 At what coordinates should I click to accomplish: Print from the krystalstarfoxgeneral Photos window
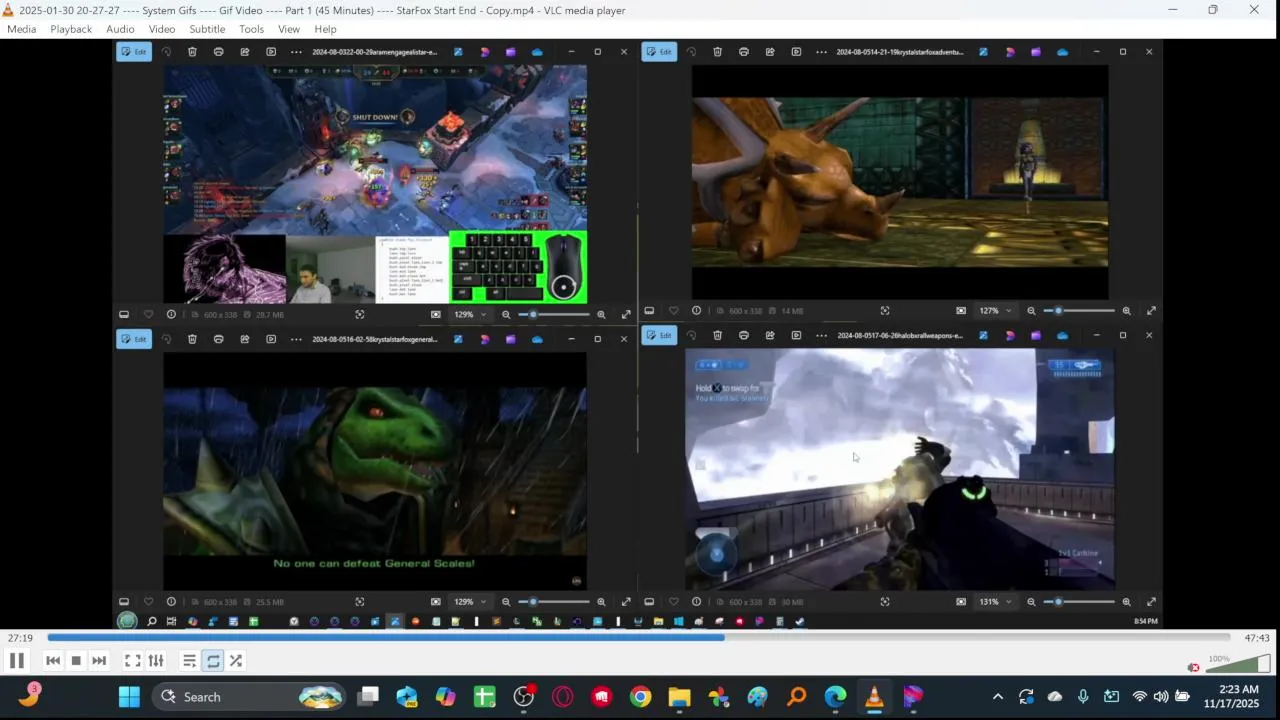pyautogui.click(x=218, y=339)
